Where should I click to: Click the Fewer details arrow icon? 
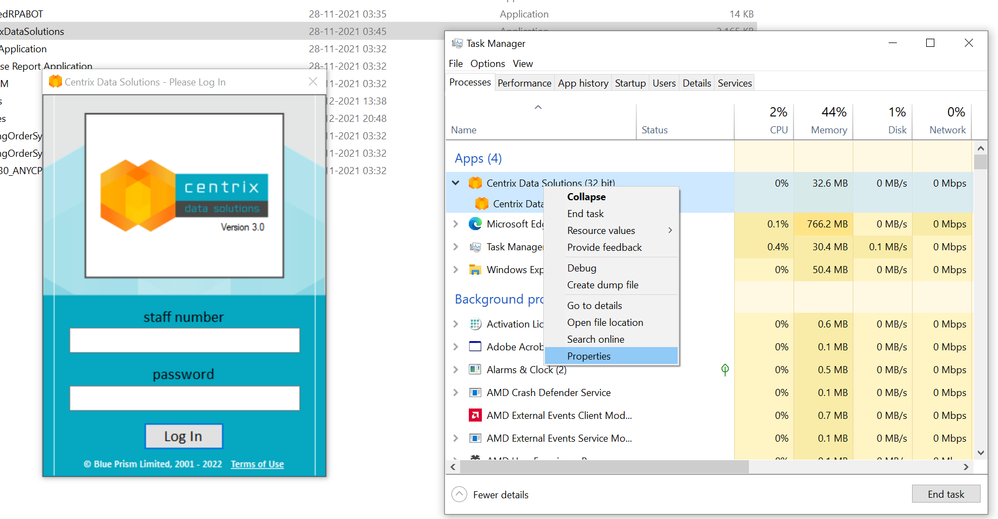pyautogui.click(x=459, y=494)
